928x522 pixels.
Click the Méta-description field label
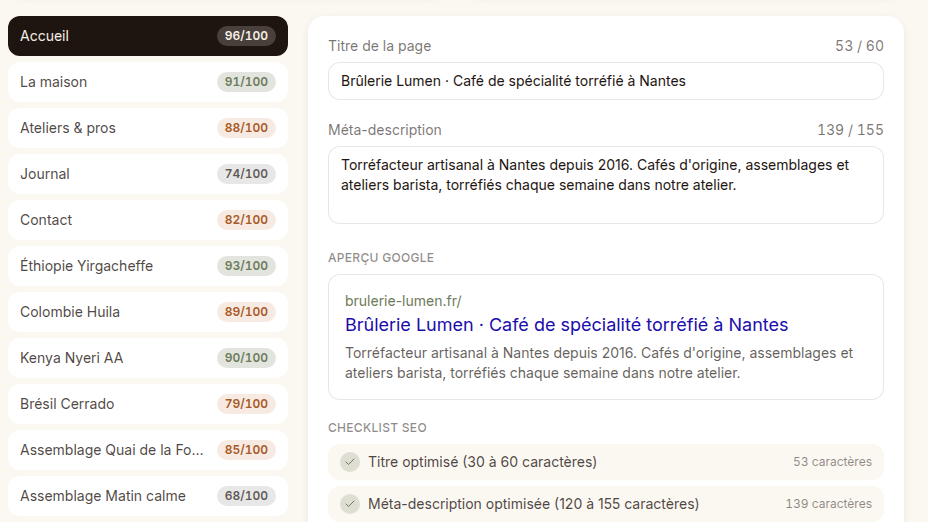click(385, 130)
